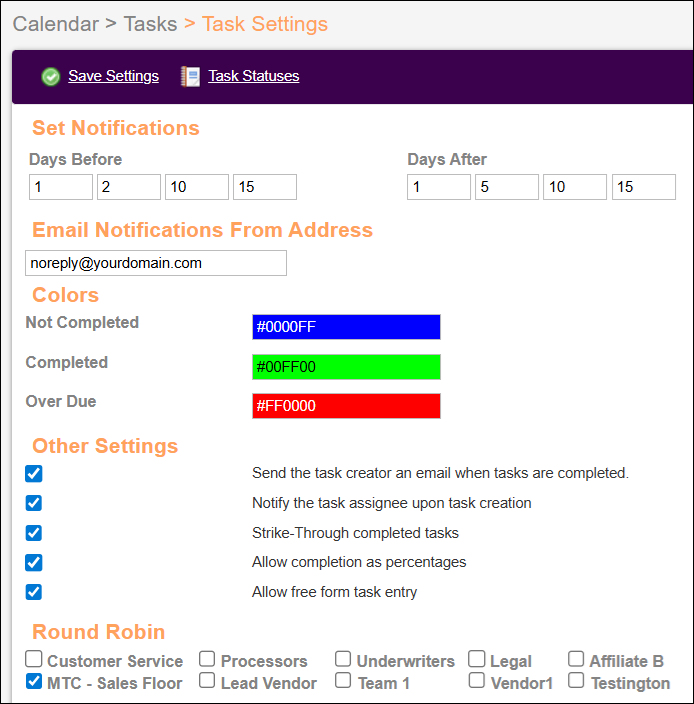Check Processors round robin box
The height and width of the screenshot is (704, 694).
[207, 659]
